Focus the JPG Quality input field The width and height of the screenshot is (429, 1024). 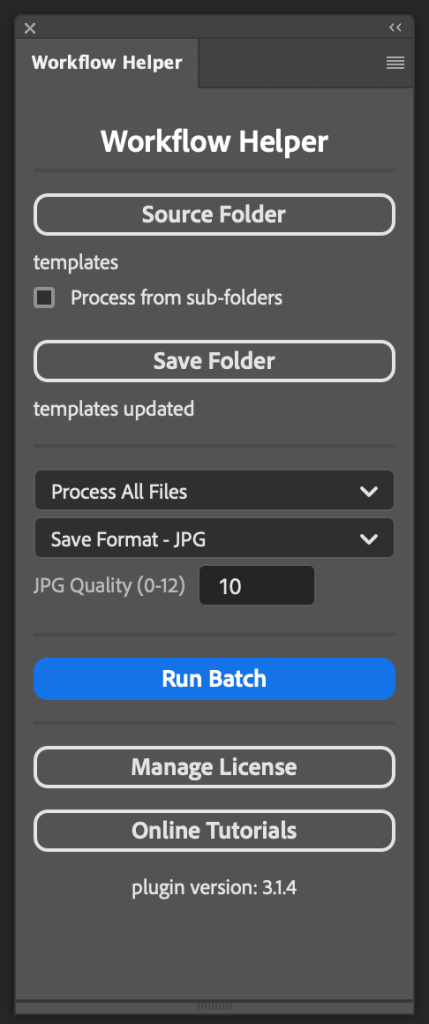257,586
